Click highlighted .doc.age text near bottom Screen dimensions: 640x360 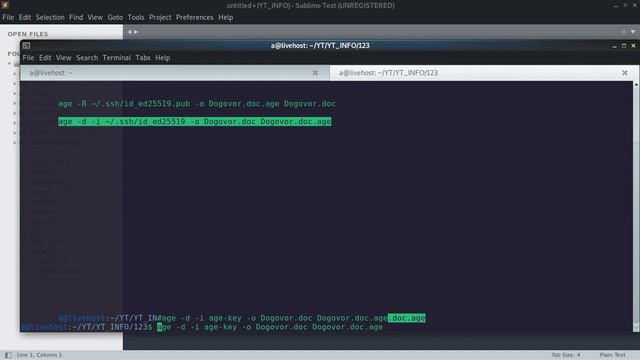pos(407,318)
